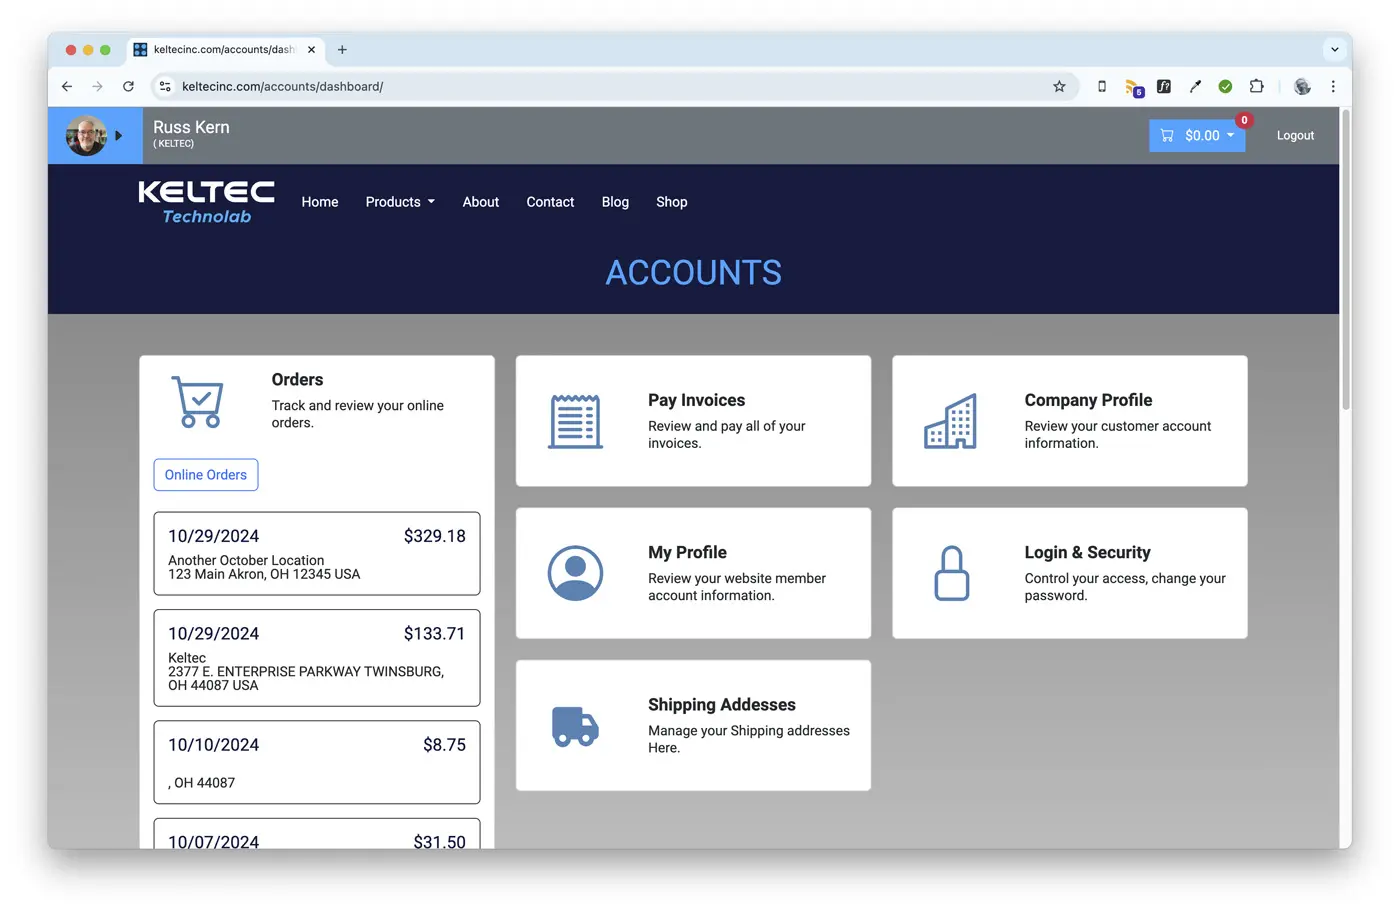1400x912 pixels.
Task: Open the Shop menu item
Action: click(672, 202)
